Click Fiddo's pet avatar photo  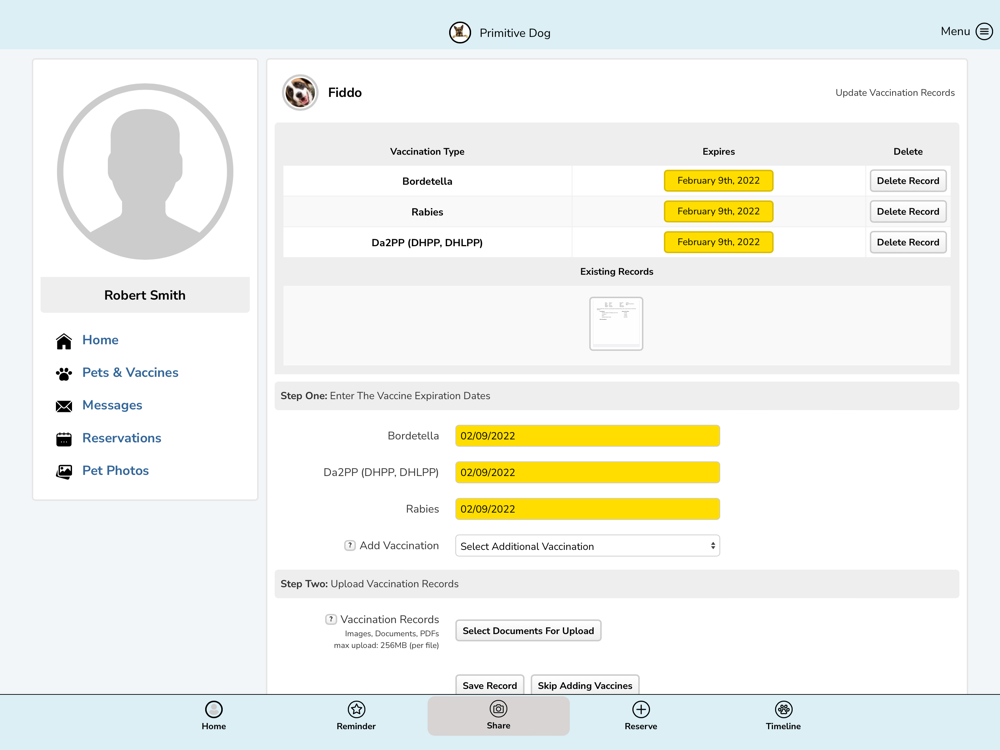coord(300,92)
